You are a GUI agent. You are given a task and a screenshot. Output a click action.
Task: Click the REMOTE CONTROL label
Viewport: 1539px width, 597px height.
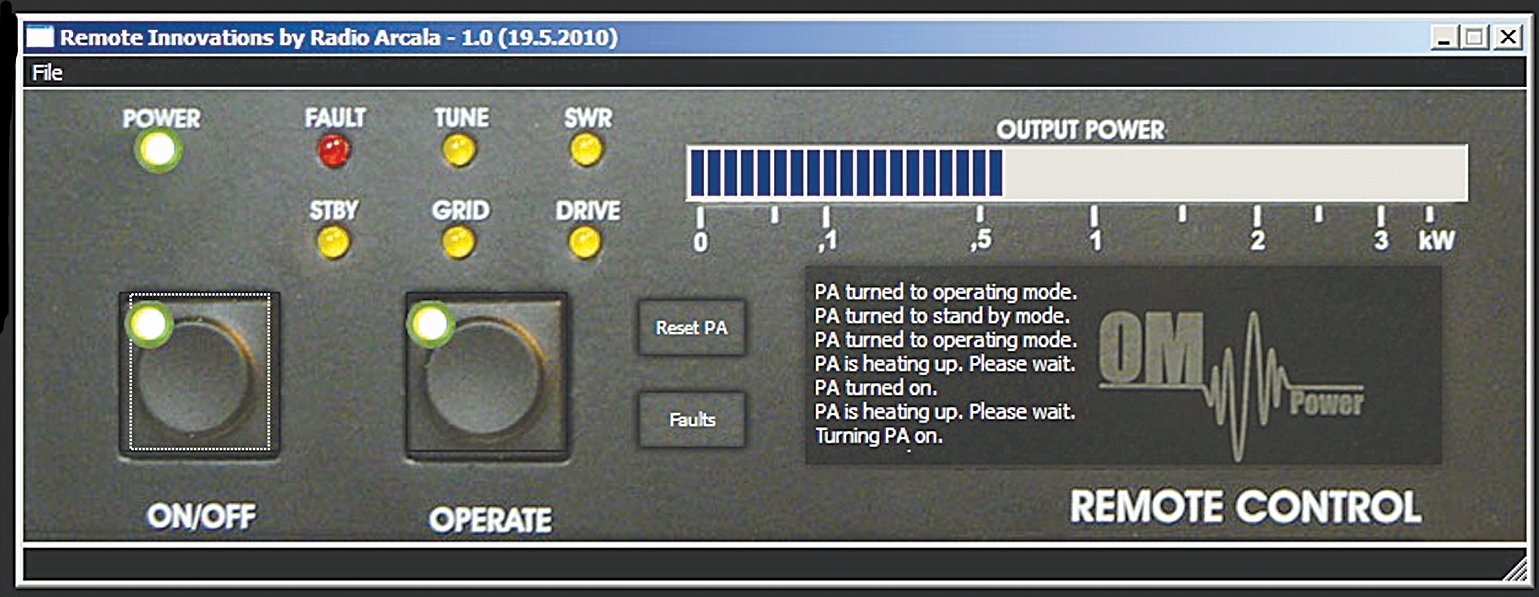click(x=1246, y=507)
